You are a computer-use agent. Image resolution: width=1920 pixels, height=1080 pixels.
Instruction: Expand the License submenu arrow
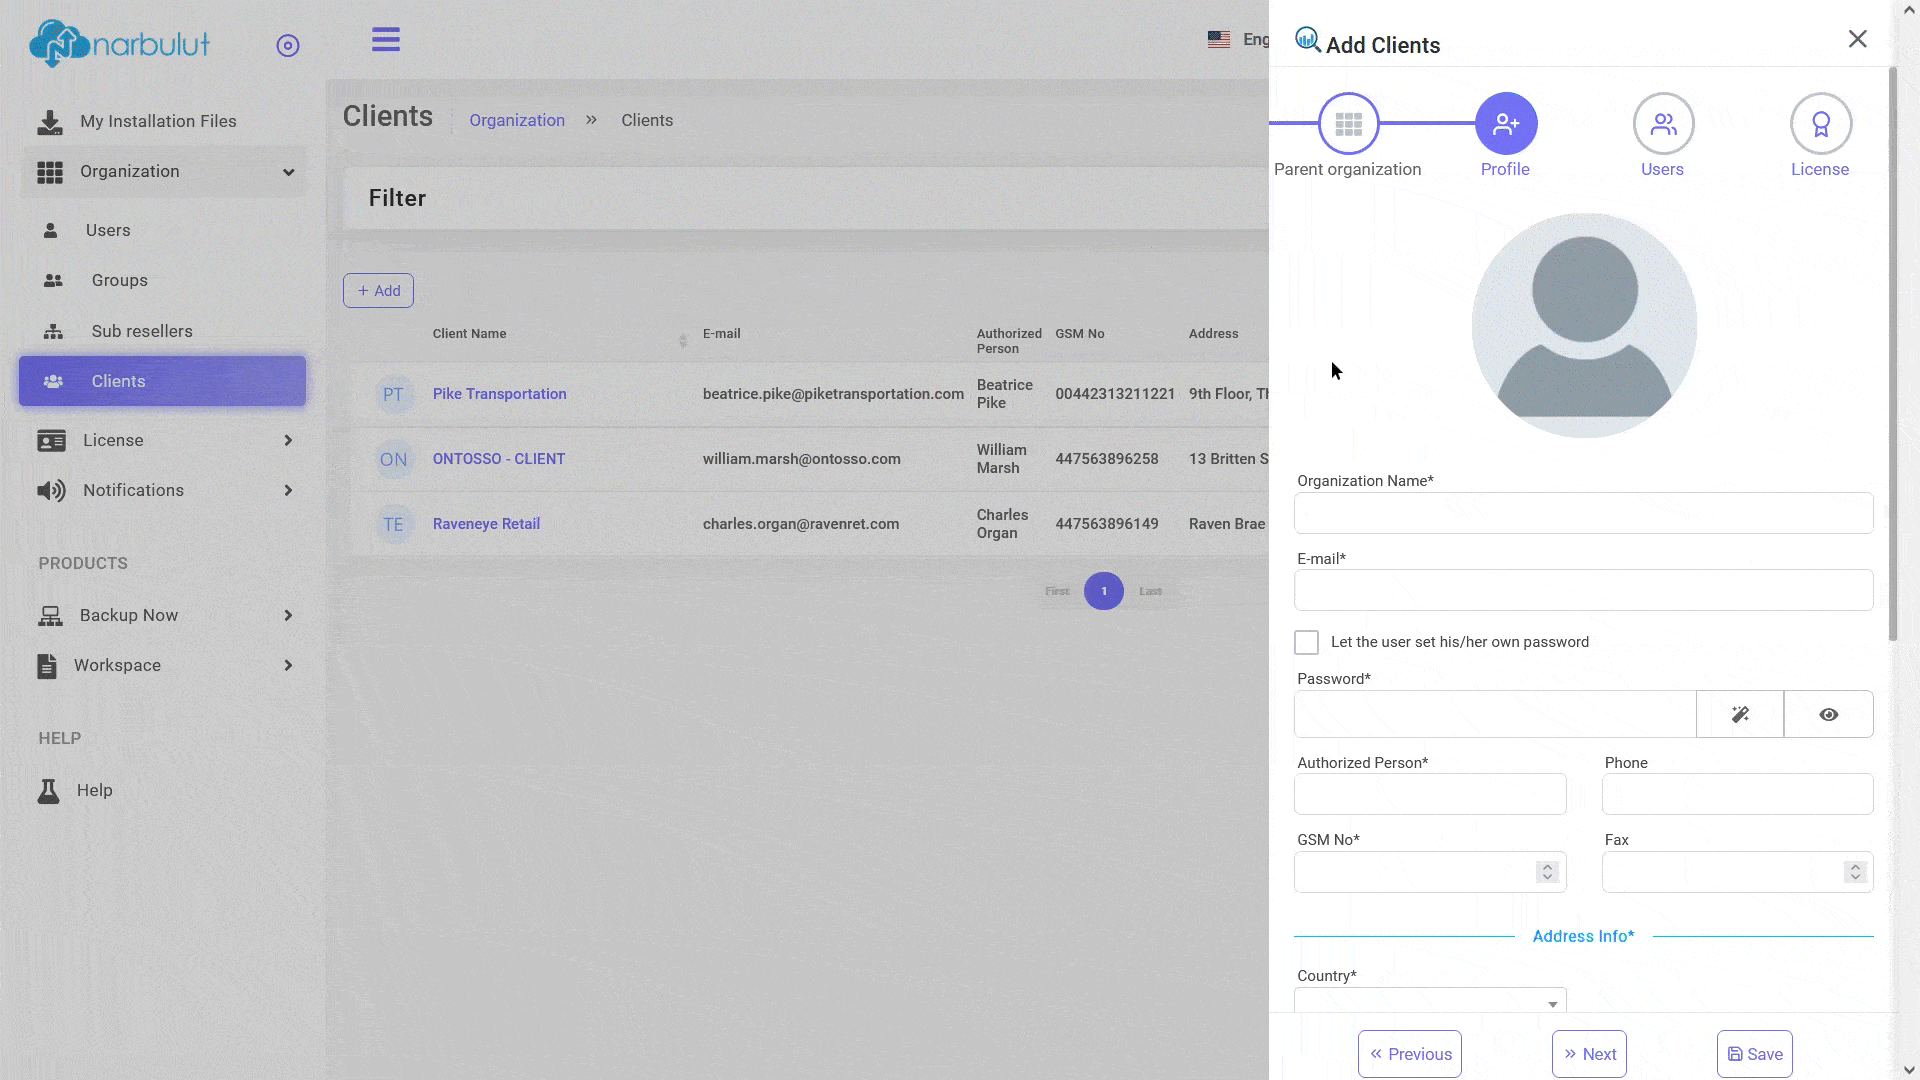point(288,441)
